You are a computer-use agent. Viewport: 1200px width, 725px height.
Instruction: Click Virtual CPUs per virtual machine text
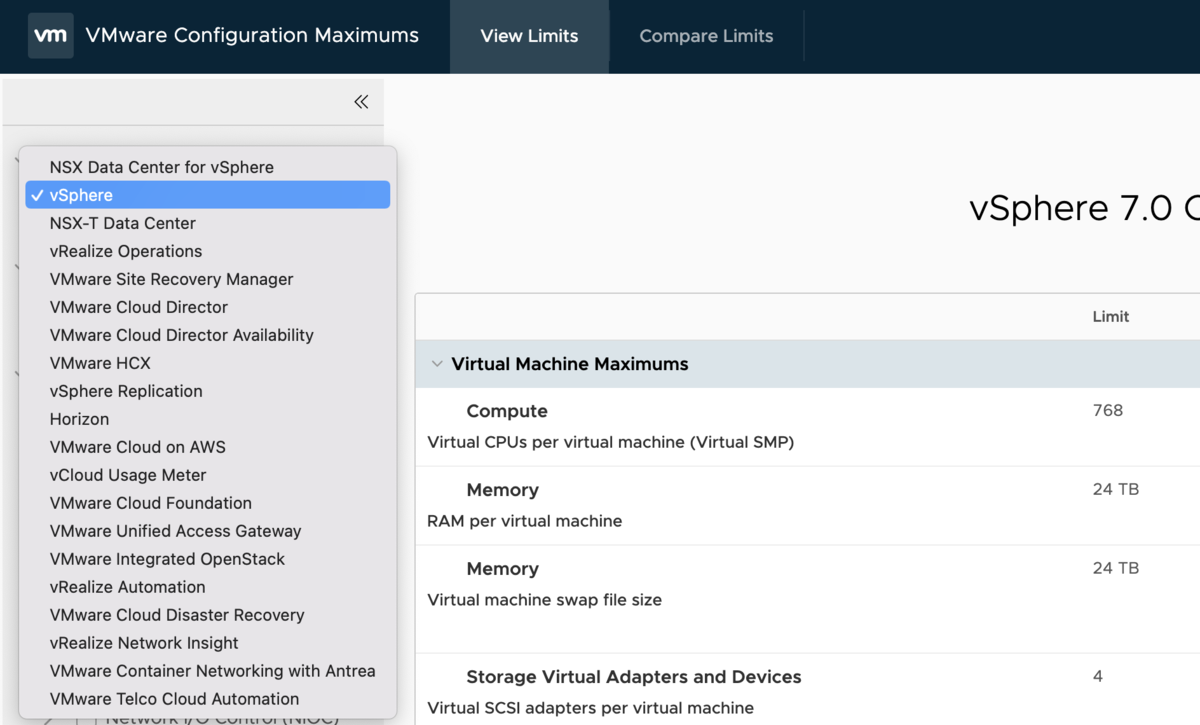(x=610, y=442)
